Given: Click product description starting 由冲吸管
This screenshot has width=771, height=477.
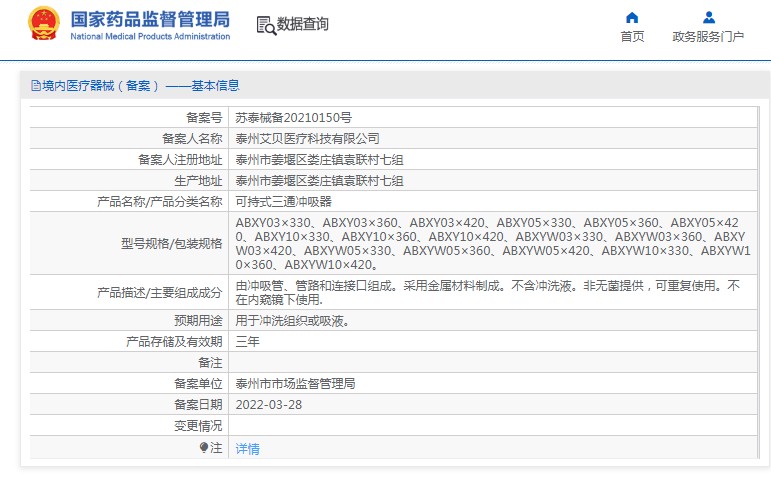Looking at the screenshot, I should [487, 293].
